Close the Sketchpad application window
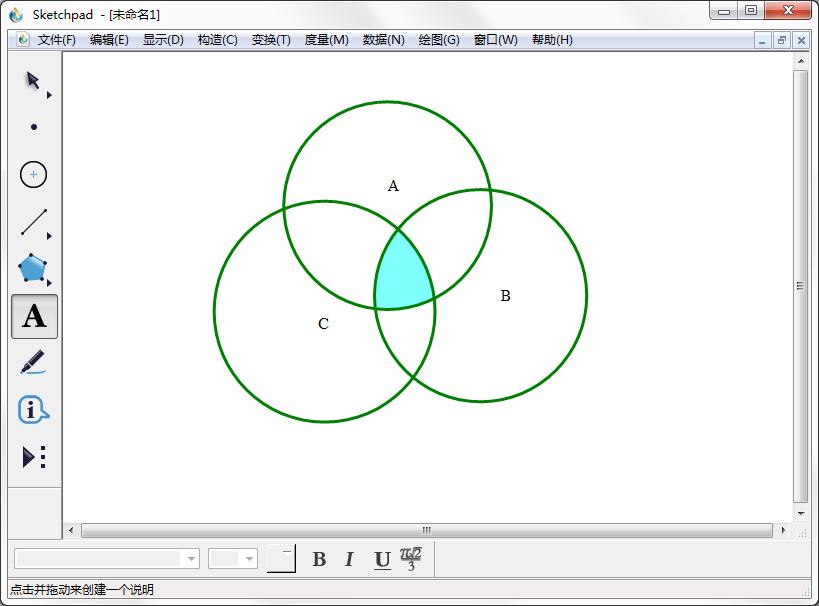This screenshot has height=606, width=819. click(x=788, y=11)
